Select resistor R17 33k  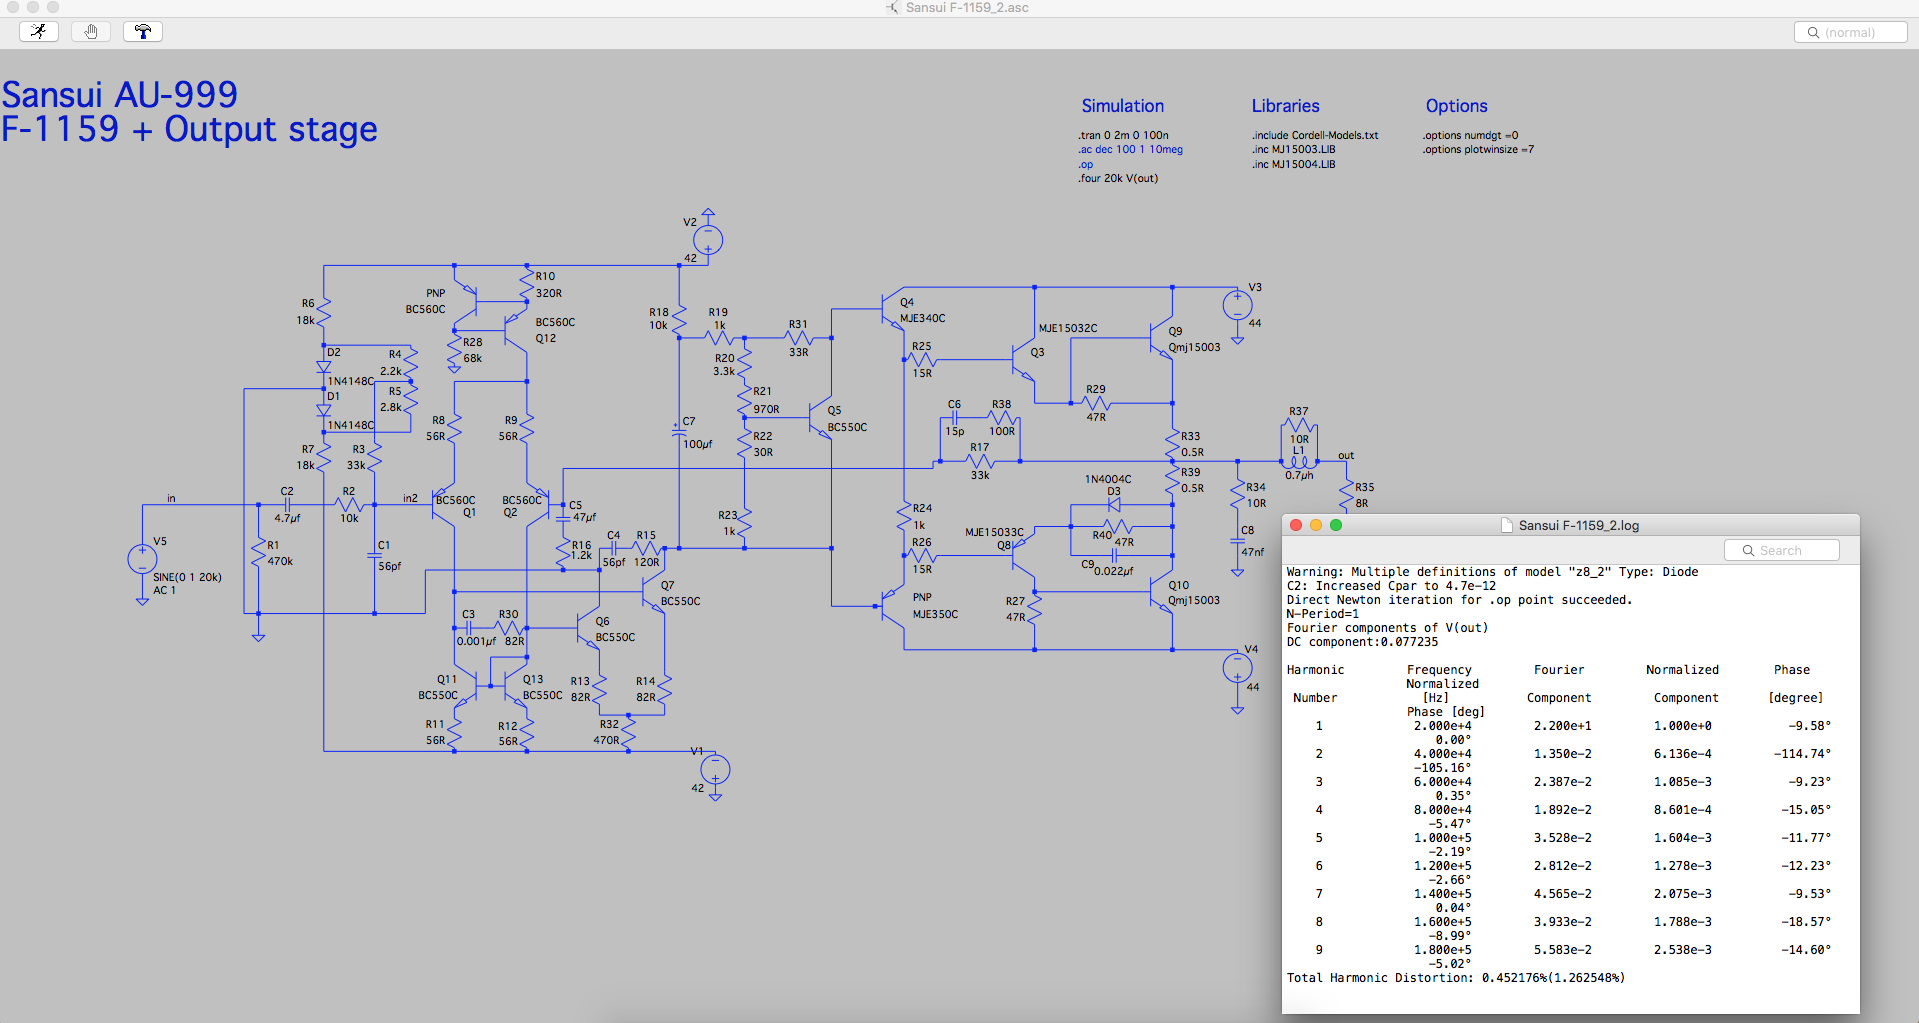click(980, 461)
